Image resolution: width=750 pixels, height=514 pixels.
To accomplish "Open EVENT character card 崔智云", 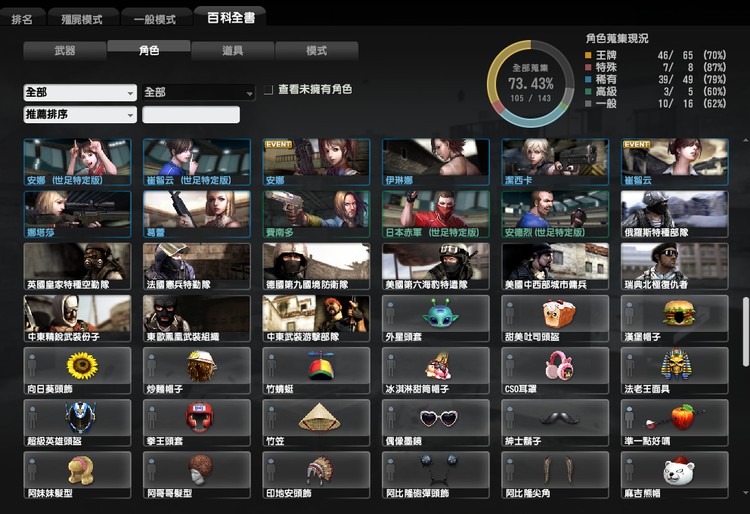I will [674, 162].
